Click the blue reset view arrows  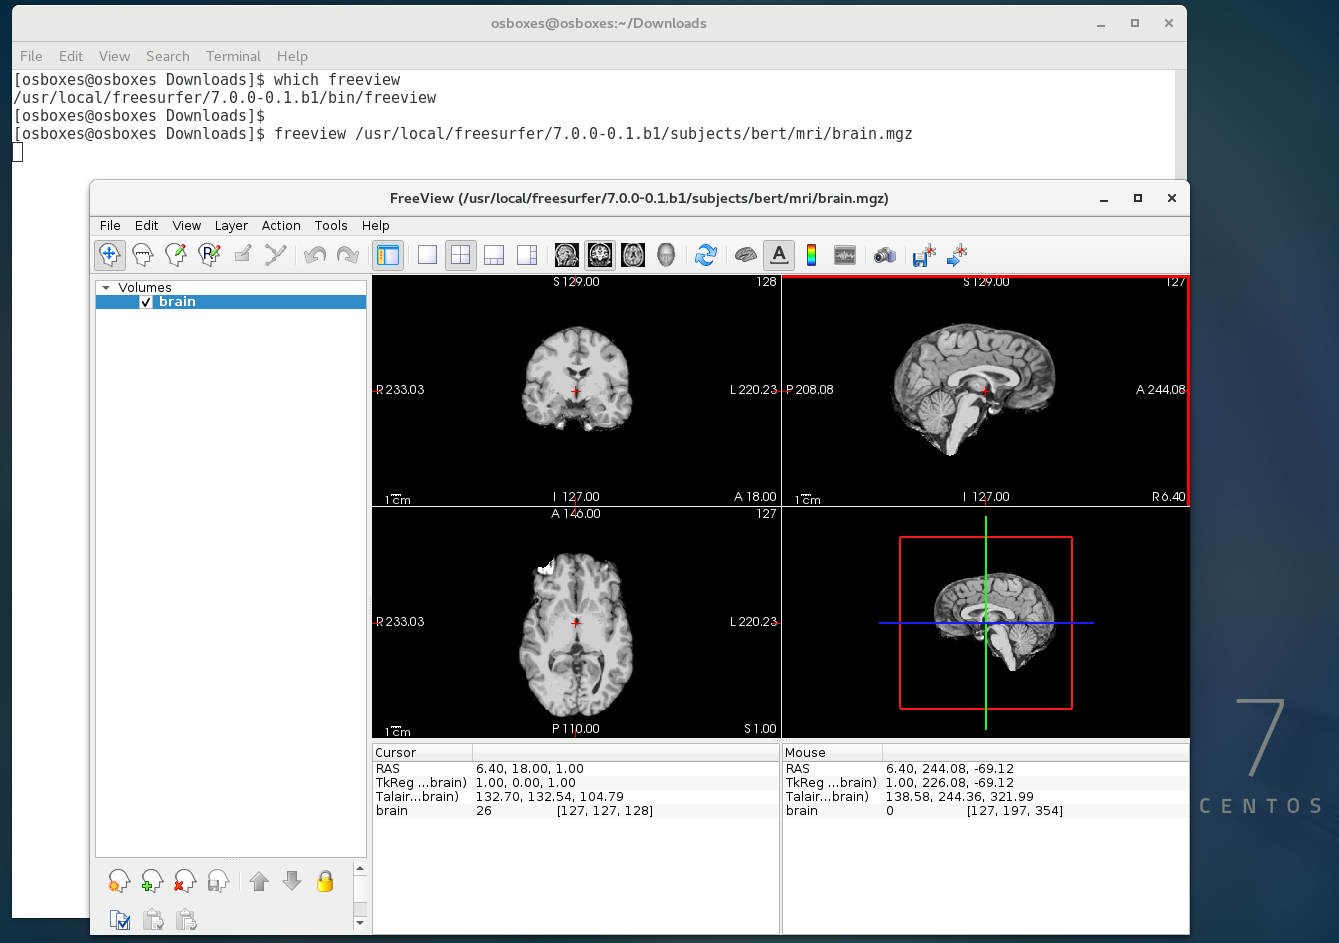click(x=706, y=255)
